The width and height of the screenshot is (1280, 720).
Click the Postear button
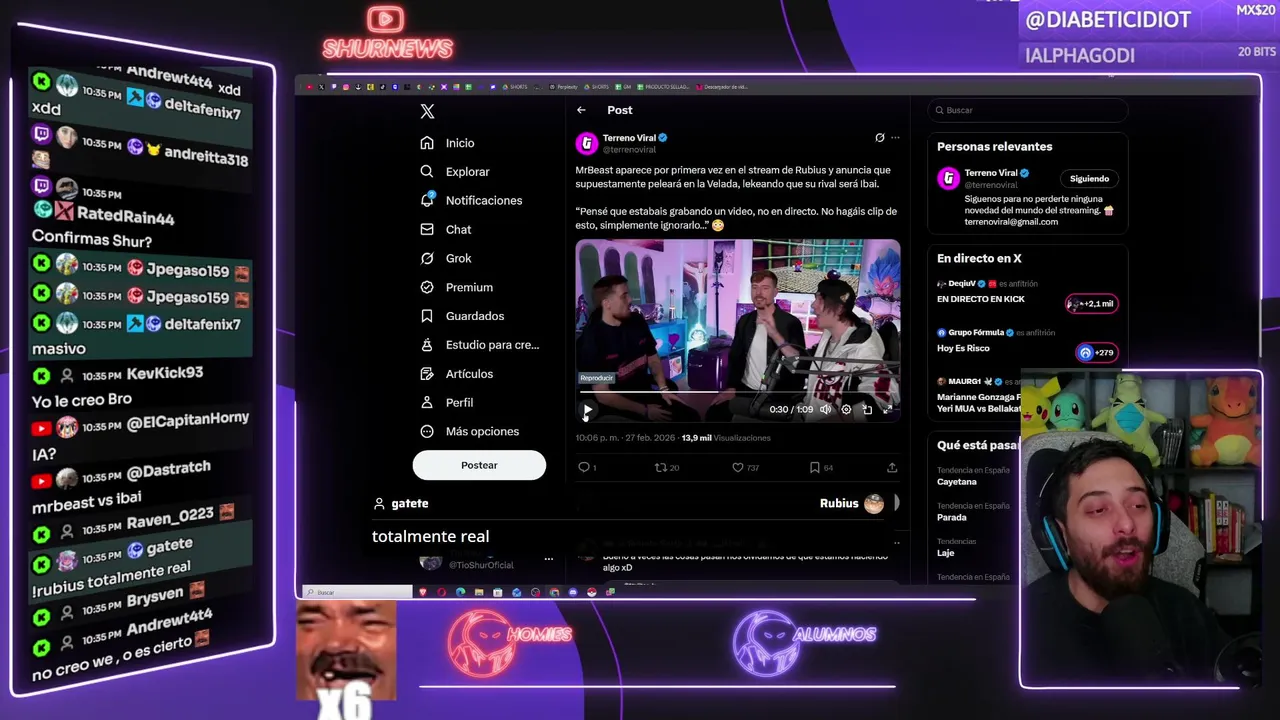click(x=479, y=465)
